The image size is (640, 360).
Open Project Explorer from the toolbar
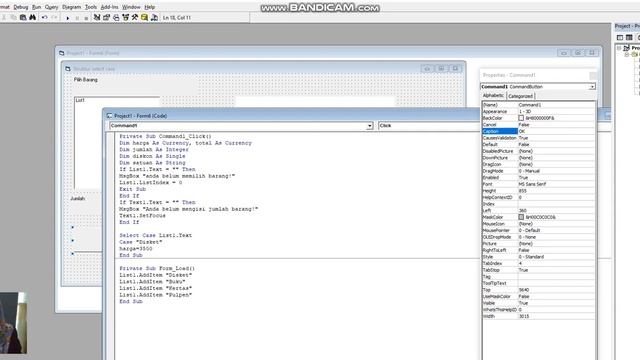click(x=97, y=18)
